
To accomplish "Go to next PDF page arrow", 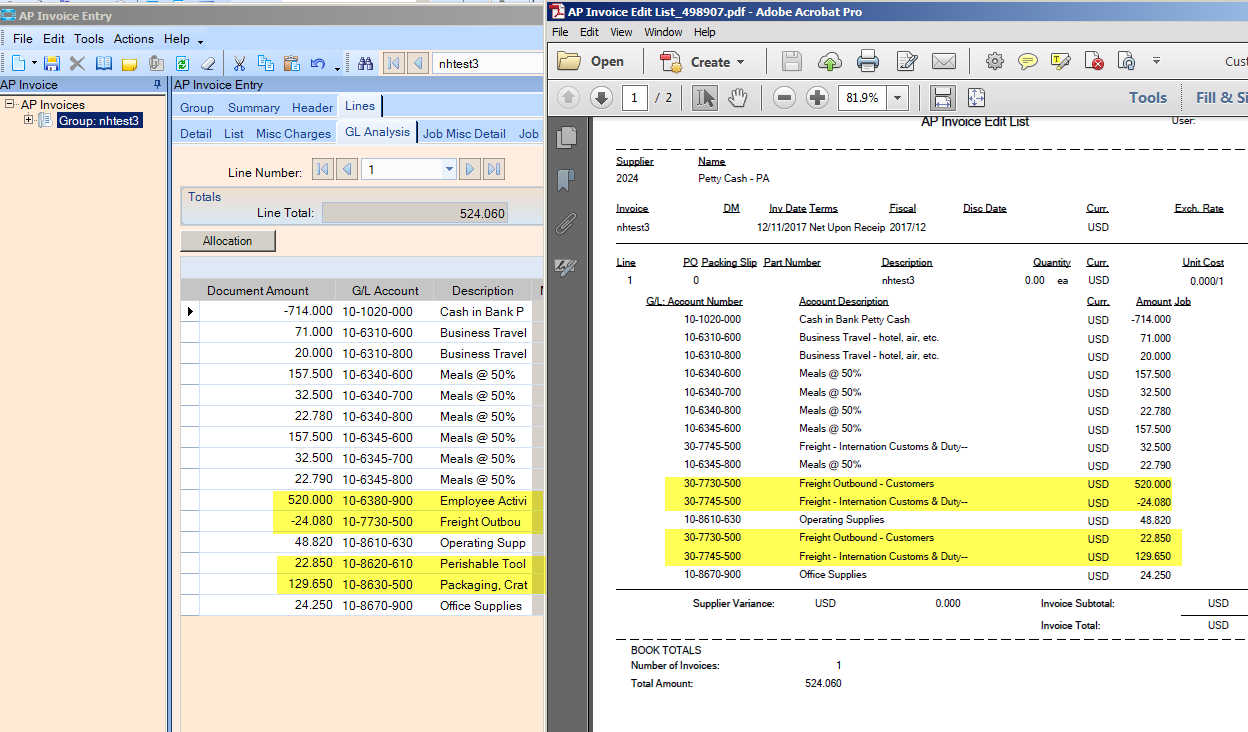I will tap(601, 98).
